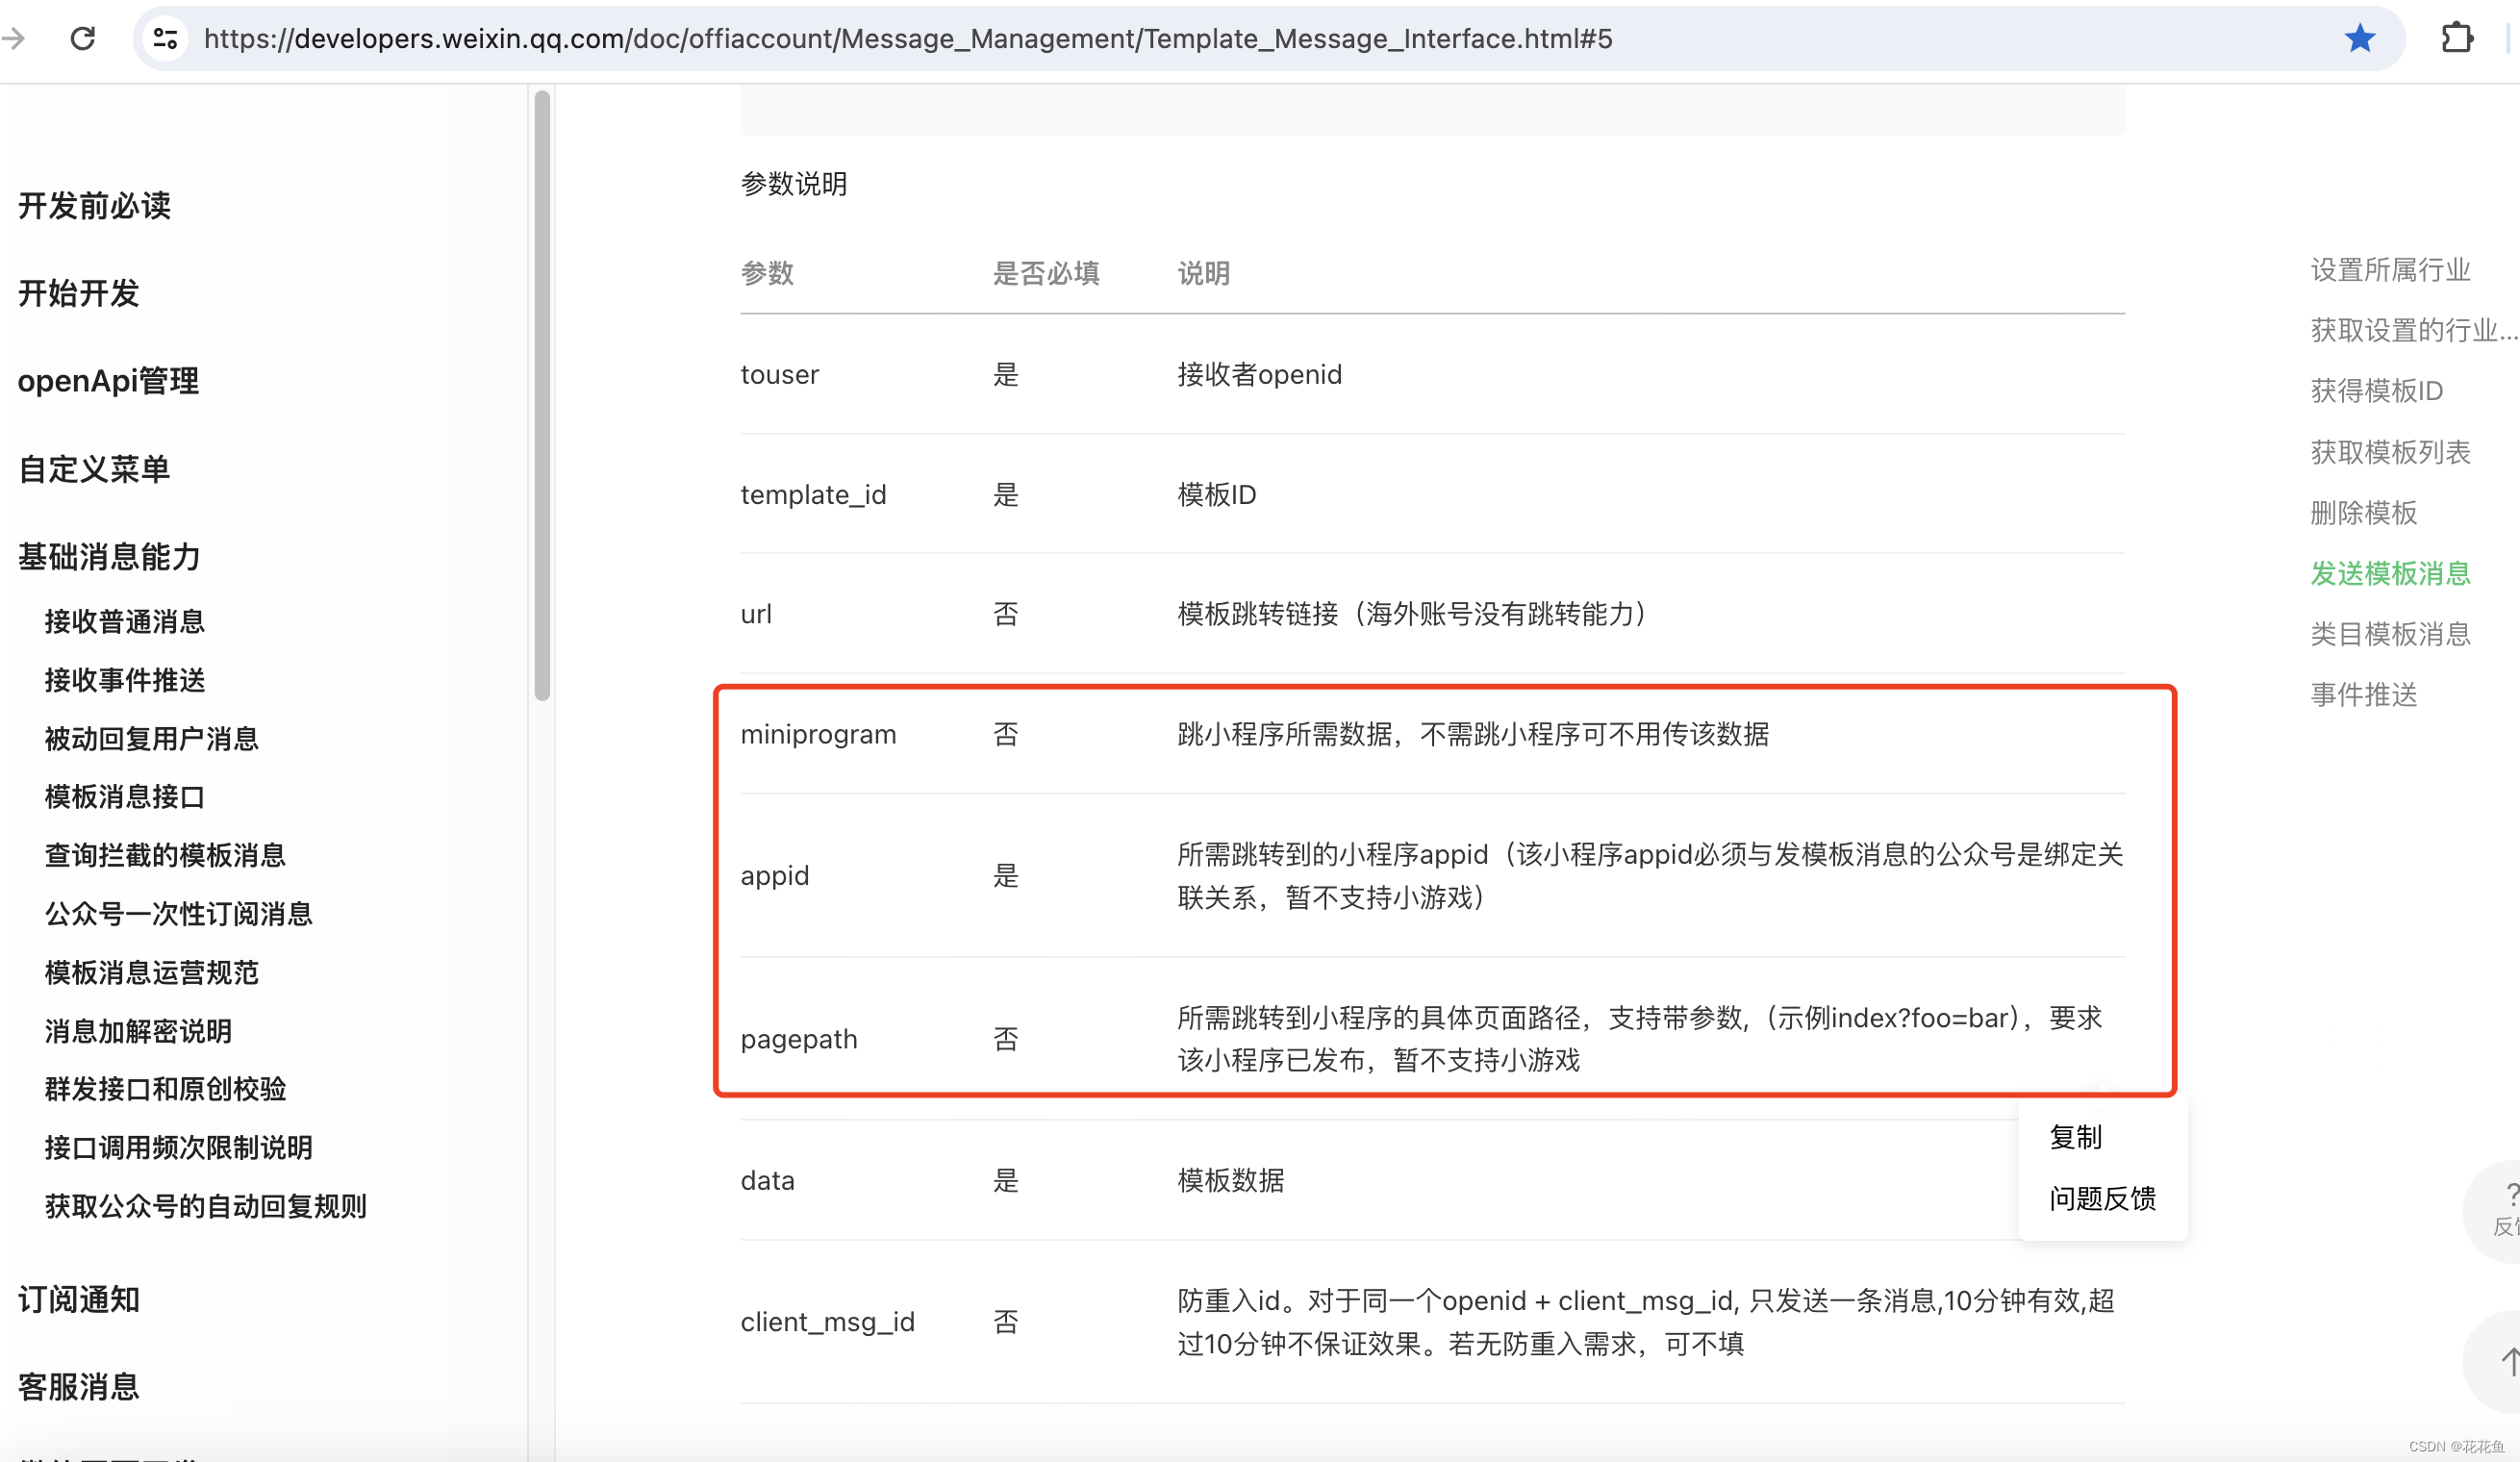Select 复制 in the popup menu

click(x=2075, y=1137)
